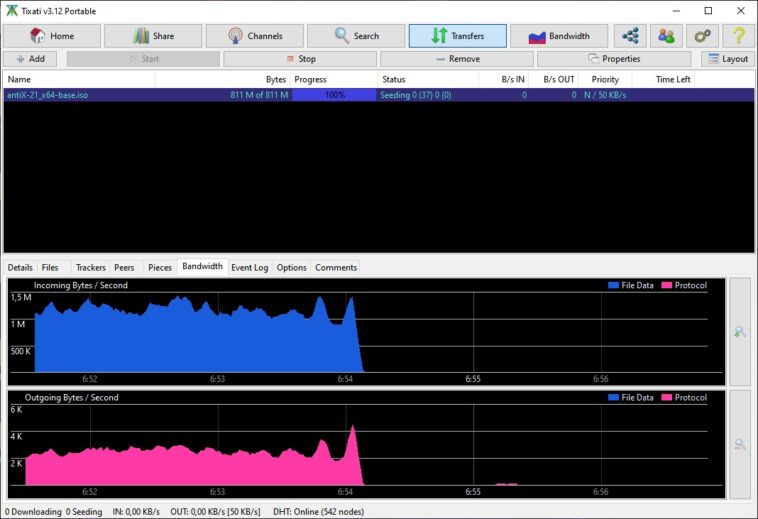The width and height of the screenshot is (758, 519).
Task: Sort transfers by Bytes column
Action: pyautogui.click(x=223, y=79)
